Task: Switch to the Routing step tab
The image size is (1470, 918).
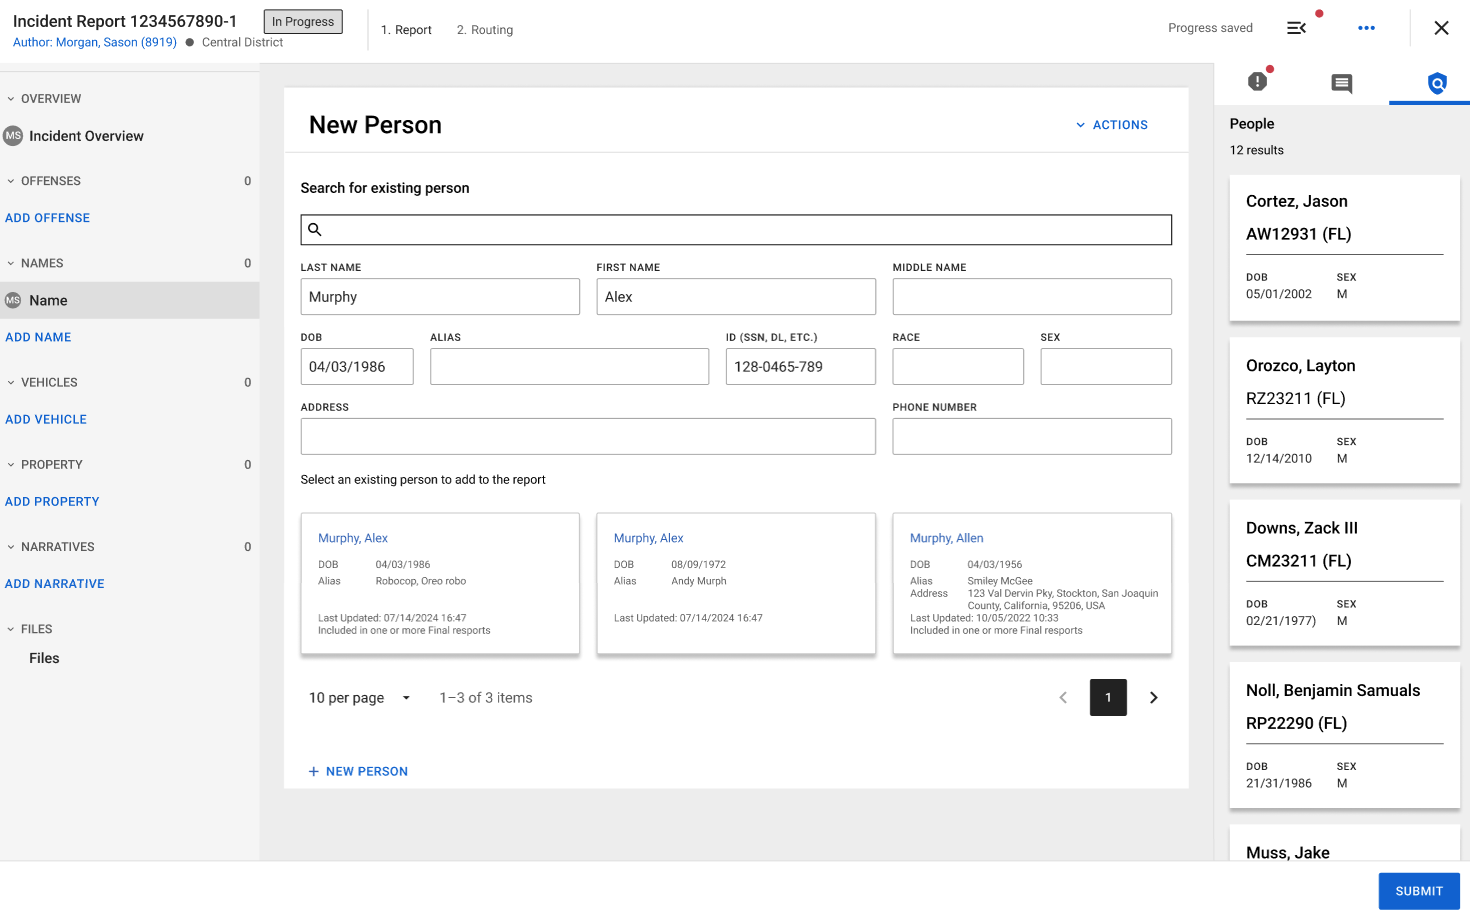Action: click(485, 30)
